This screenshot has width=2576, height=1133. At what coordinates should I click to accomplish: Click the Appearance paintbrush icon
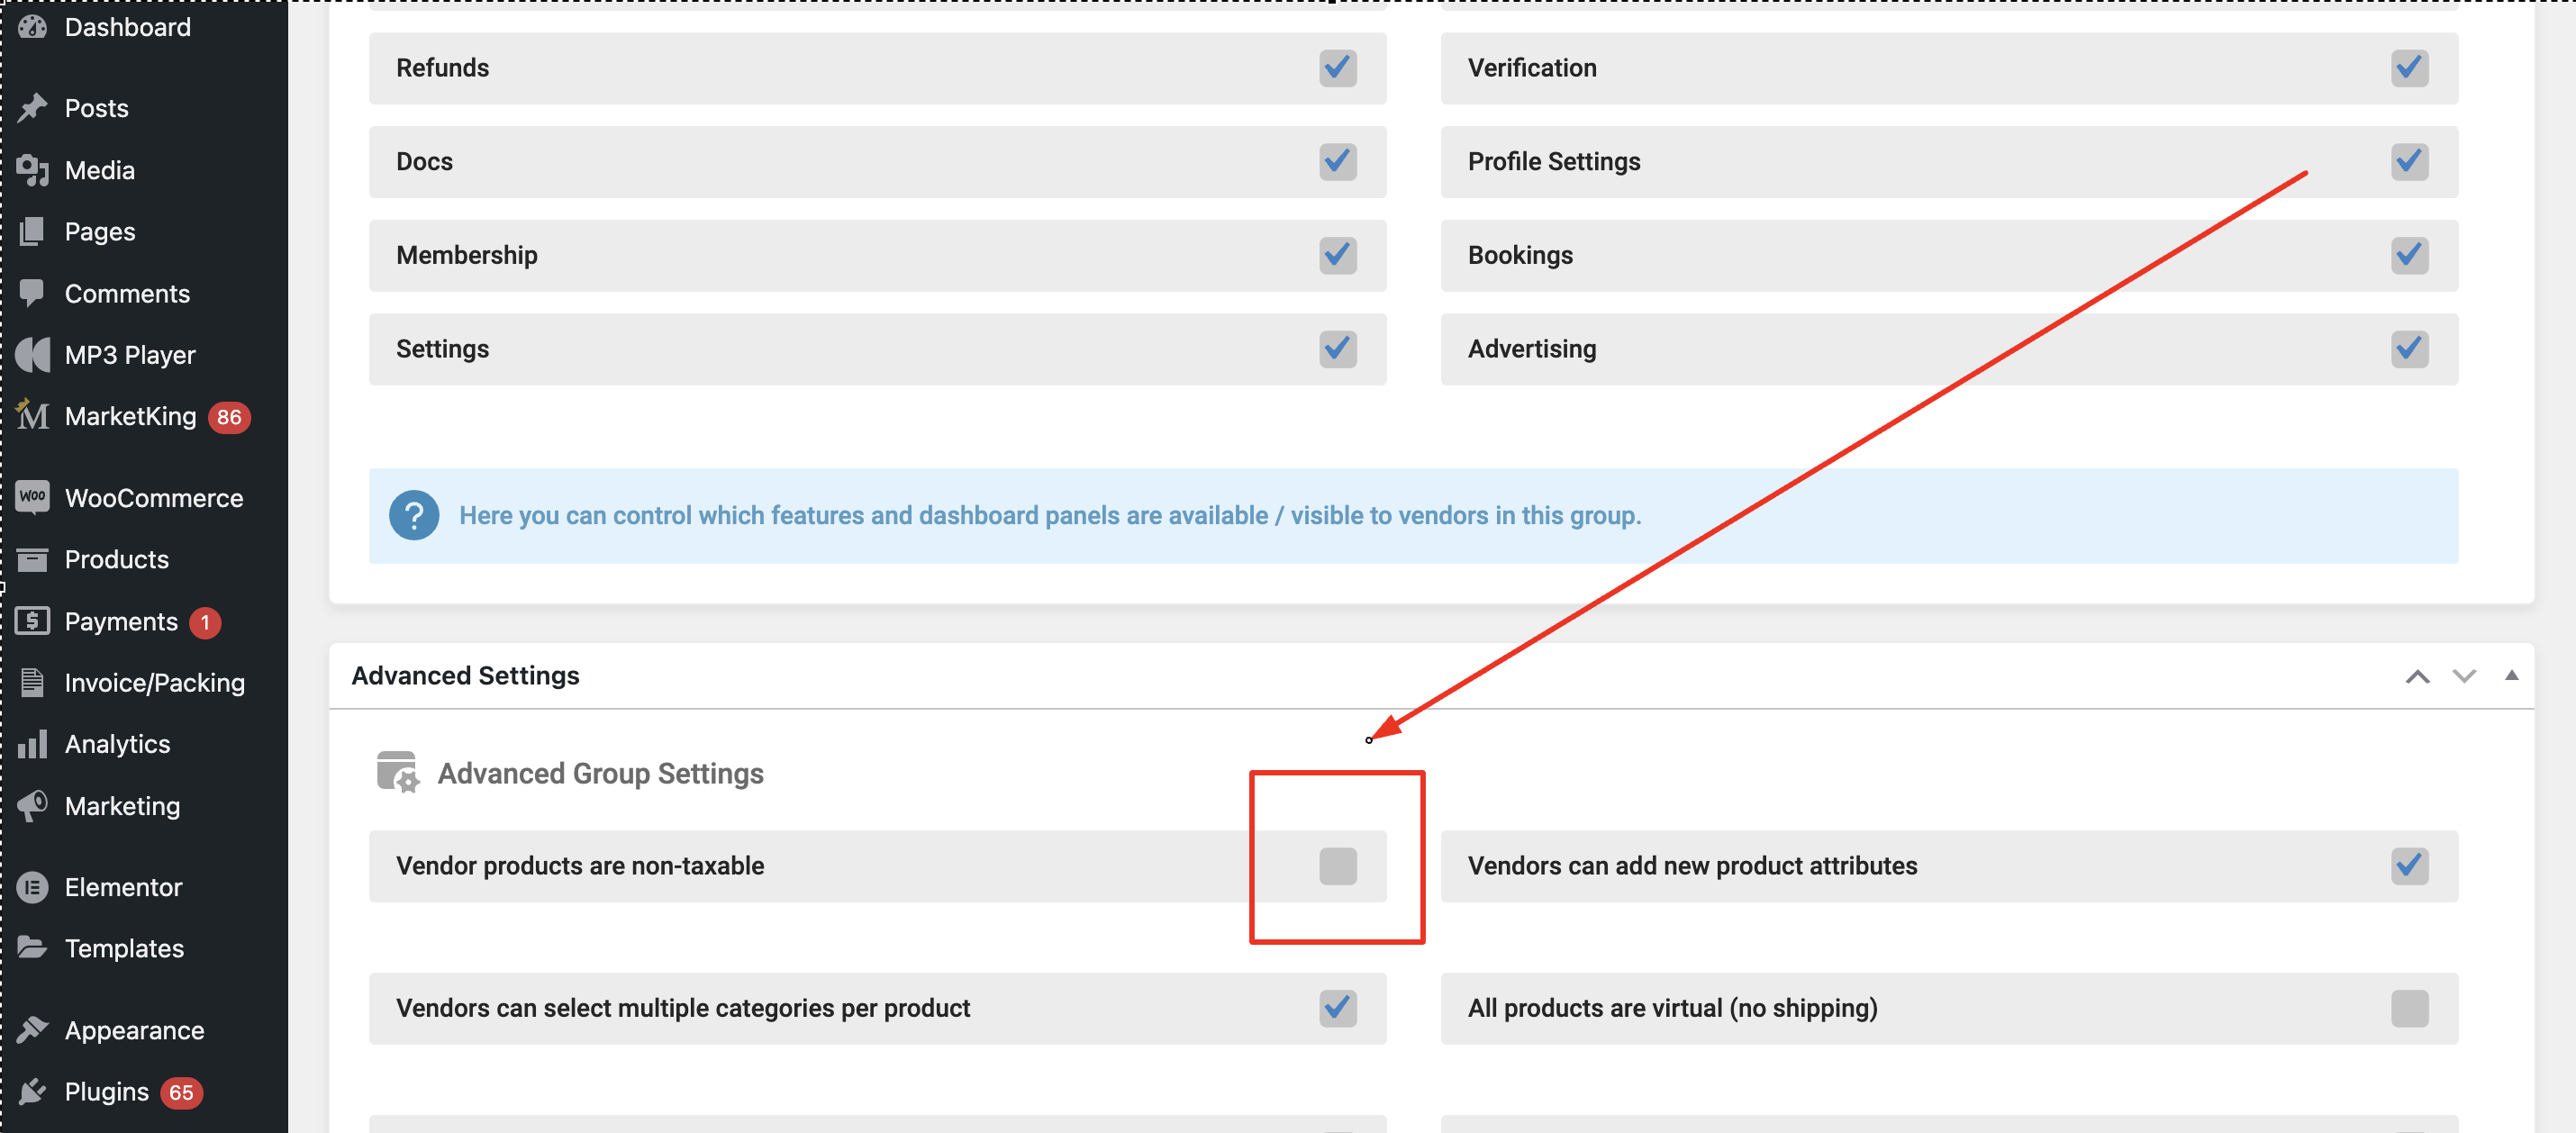[32, 1030]
